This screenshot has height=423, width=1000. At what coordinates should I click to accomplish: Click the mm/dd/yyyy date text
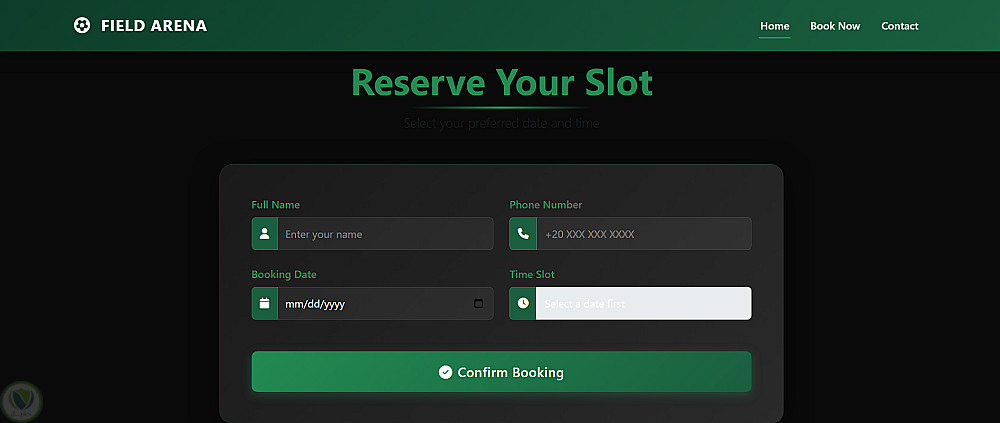pos(315,304)
